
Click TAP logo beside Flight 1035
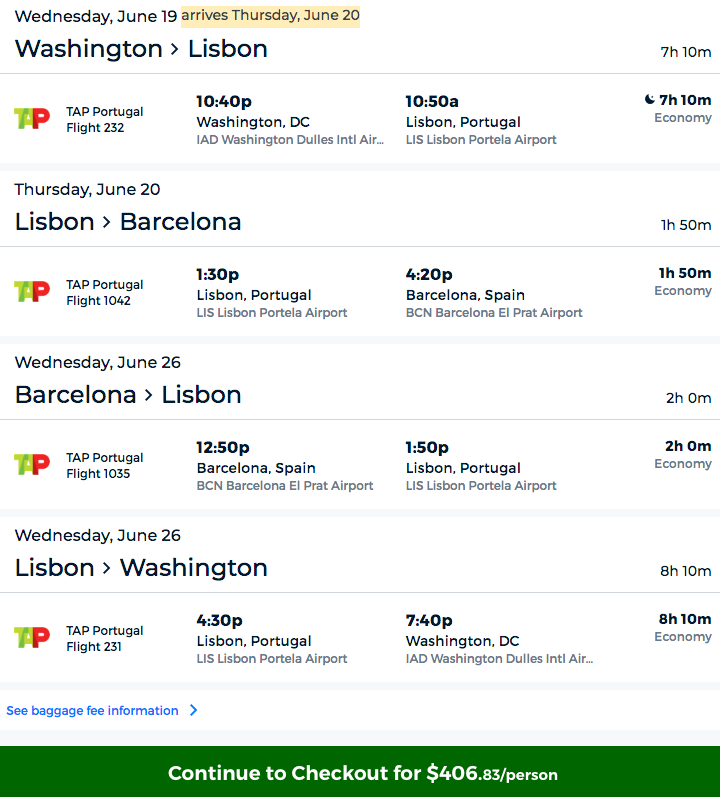coord(32,465)
